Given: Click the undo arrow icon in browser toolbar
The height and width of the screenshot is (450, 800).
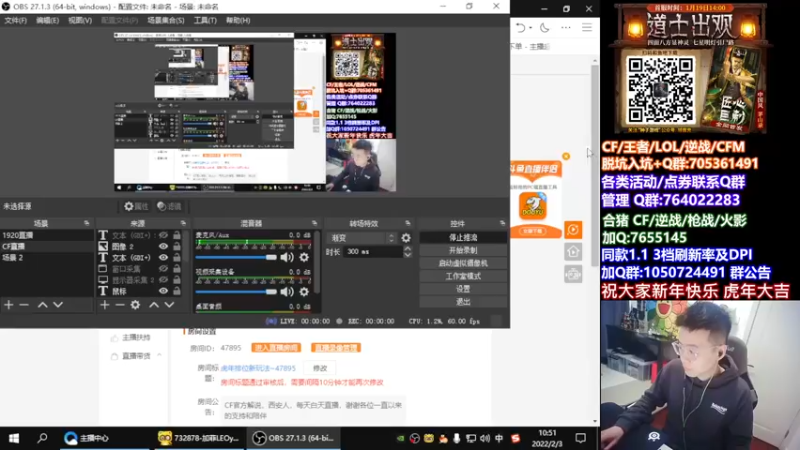Looking at the screenshot, I should 520,28.
